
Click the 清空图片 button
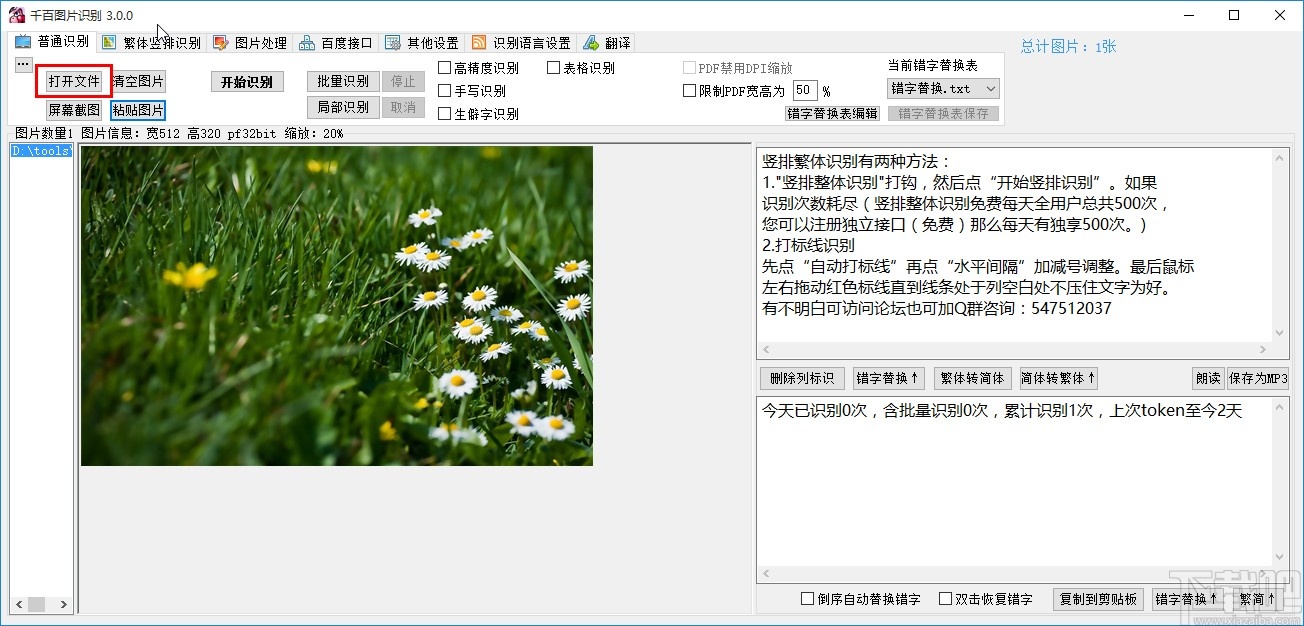(138, 81)
